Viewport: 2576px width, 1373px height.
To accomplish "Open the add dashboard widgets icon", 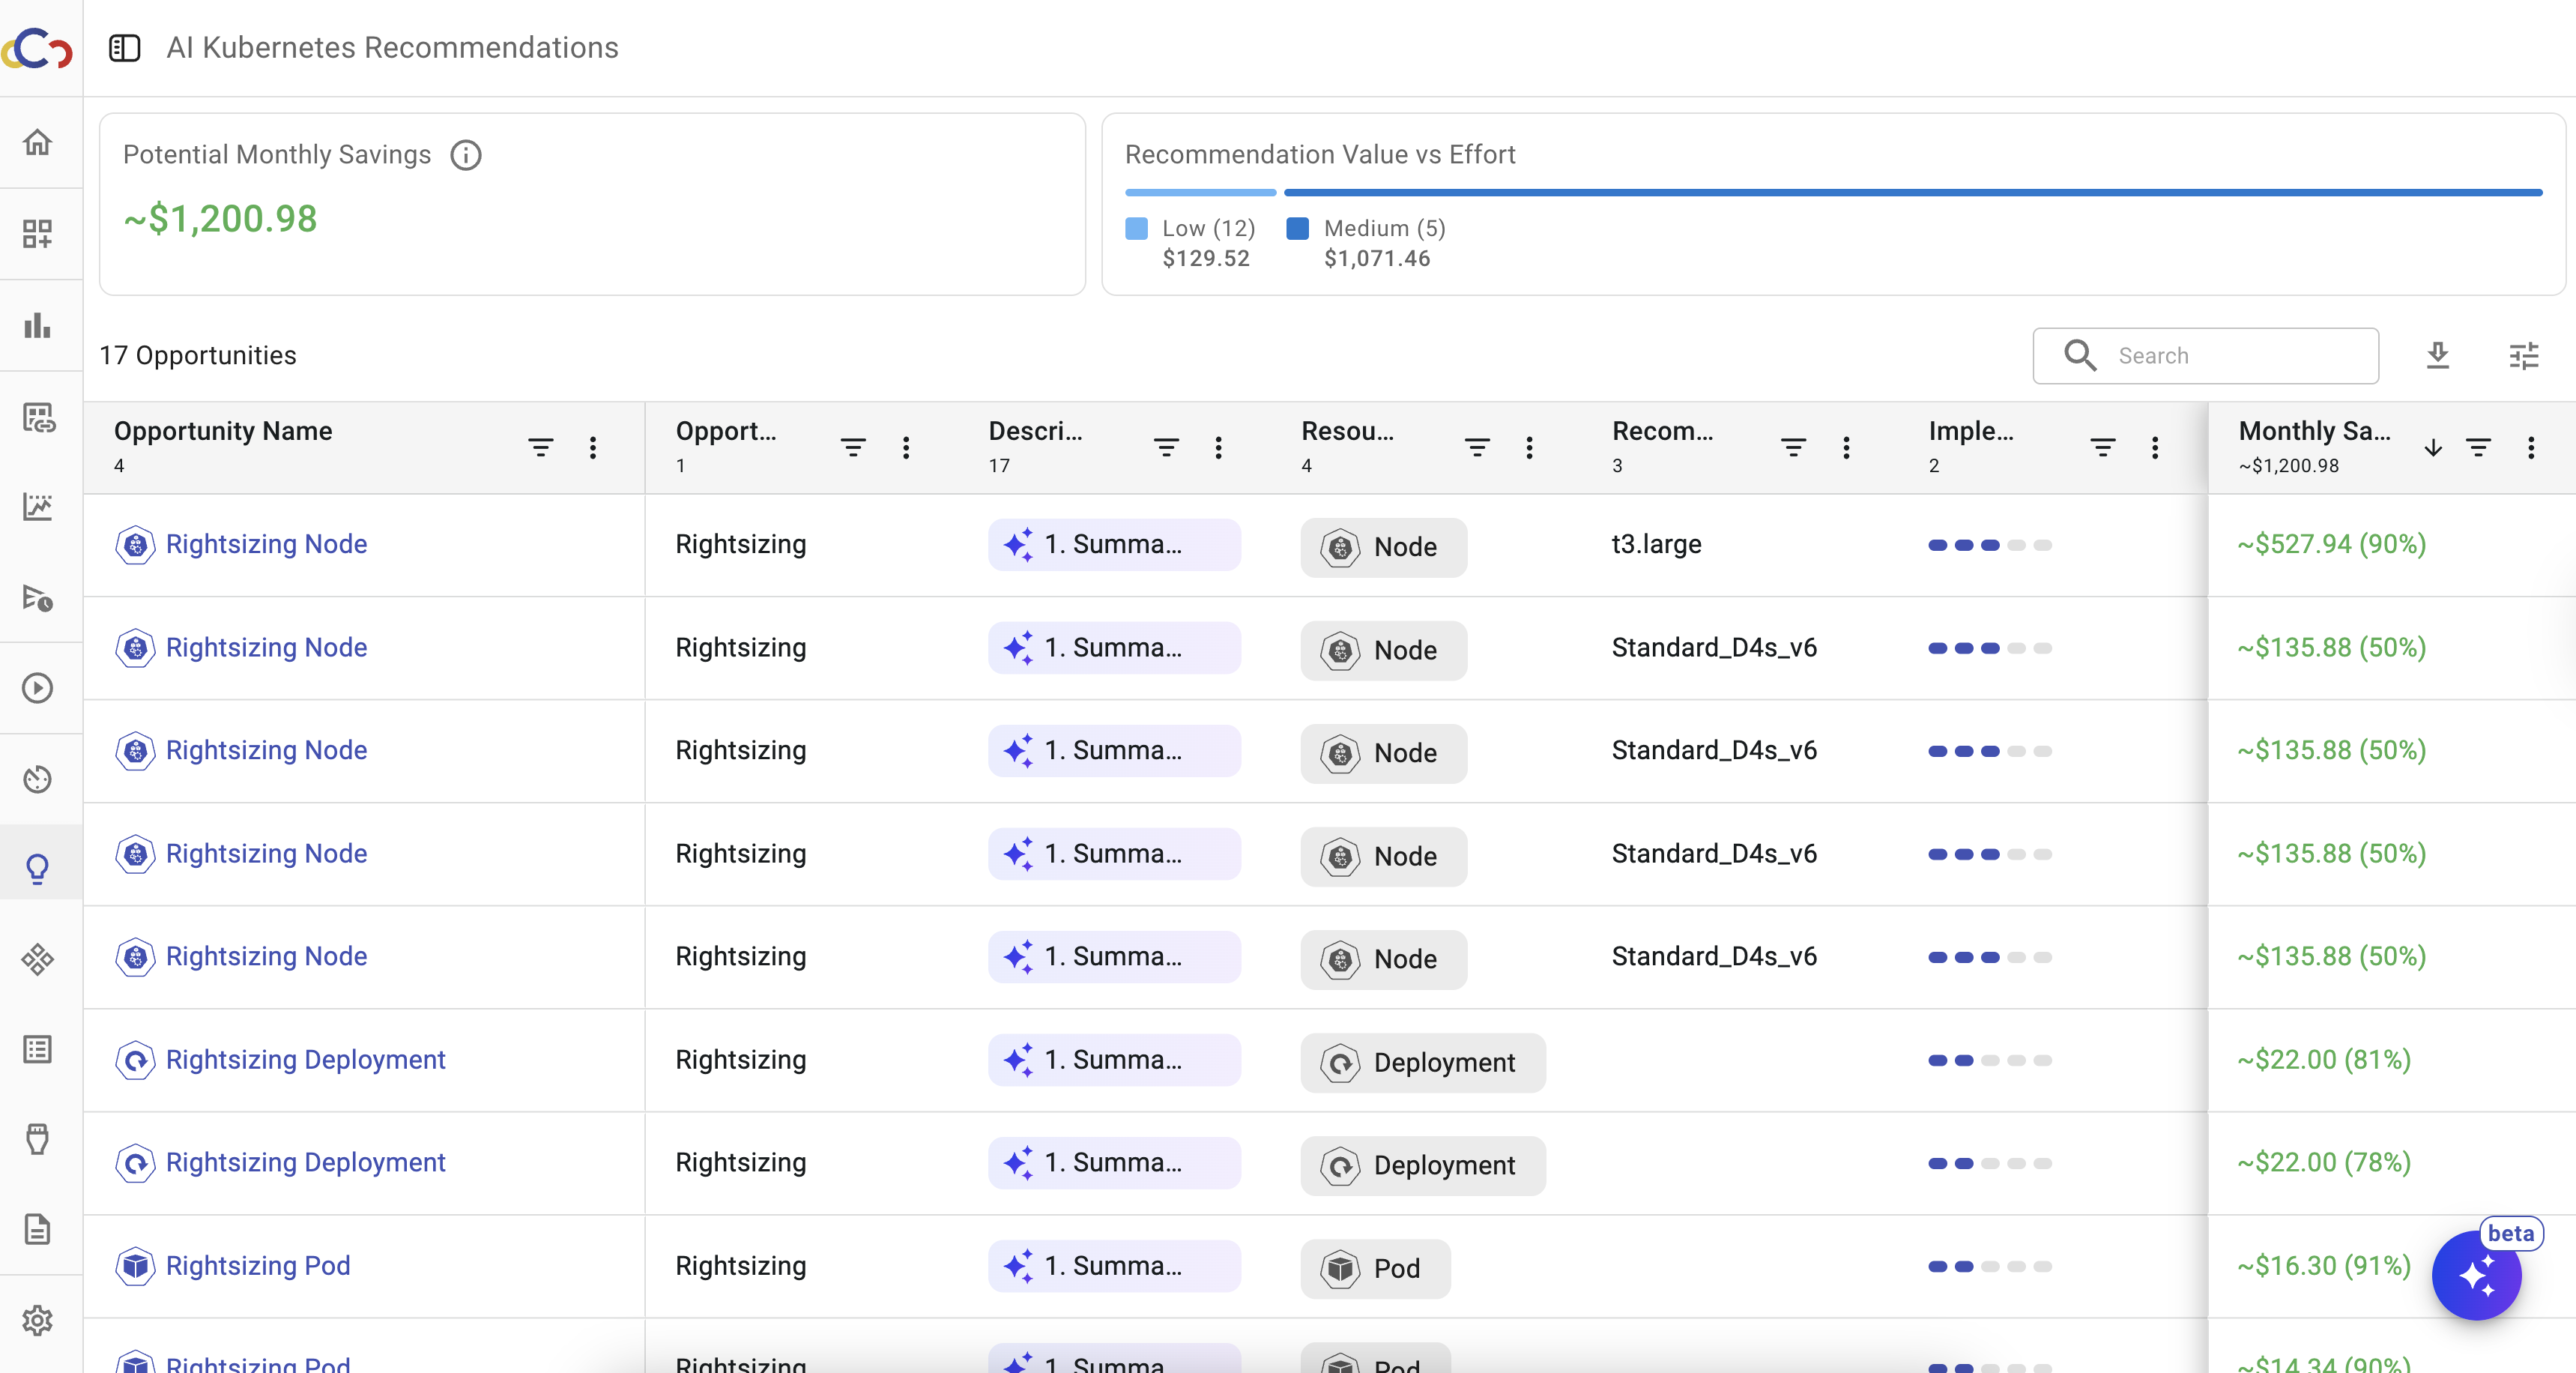I will click(38, 233).
